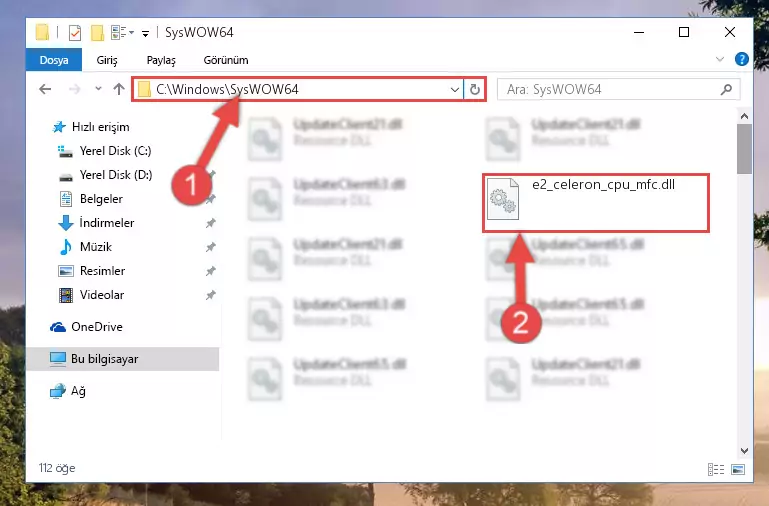Click the address bar path C:\Windows\SysWOW64
Screen dimensions: 769x506
click(x=227, y=89)
